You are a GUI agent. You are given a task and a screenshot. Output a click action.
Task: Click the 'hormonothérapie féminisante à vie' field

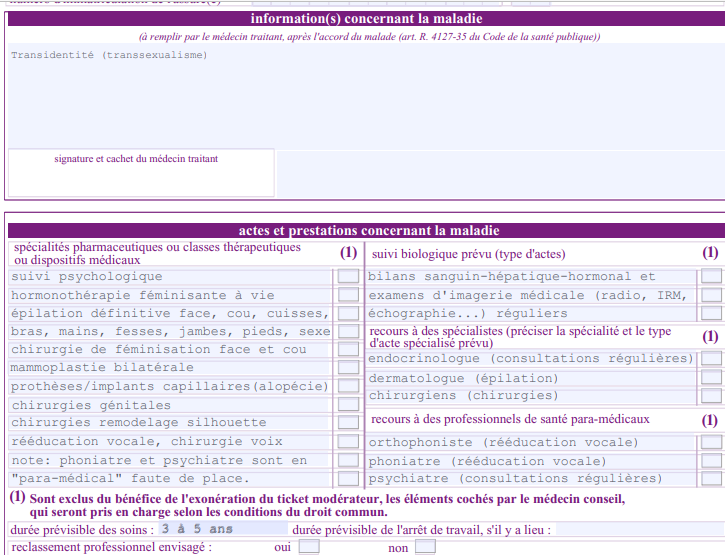click(170, 295)
